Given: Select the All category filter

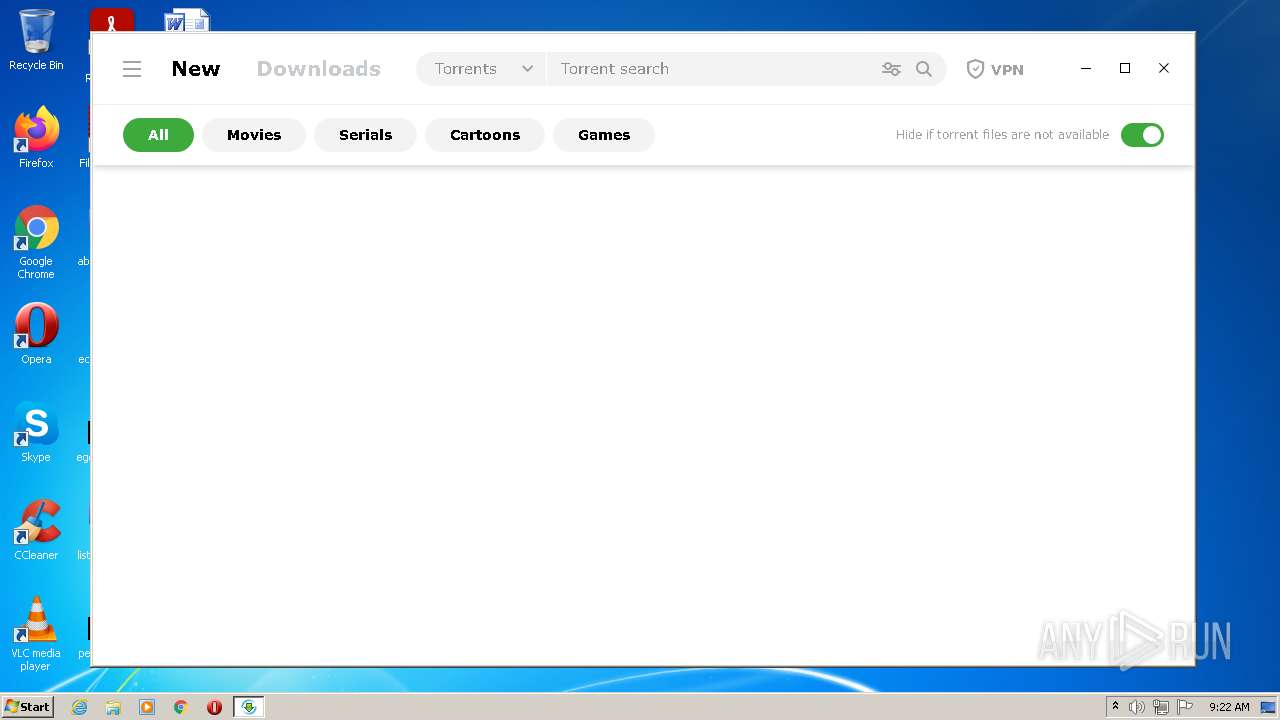Looking at the screenshot, I should (x=158, y=135).
